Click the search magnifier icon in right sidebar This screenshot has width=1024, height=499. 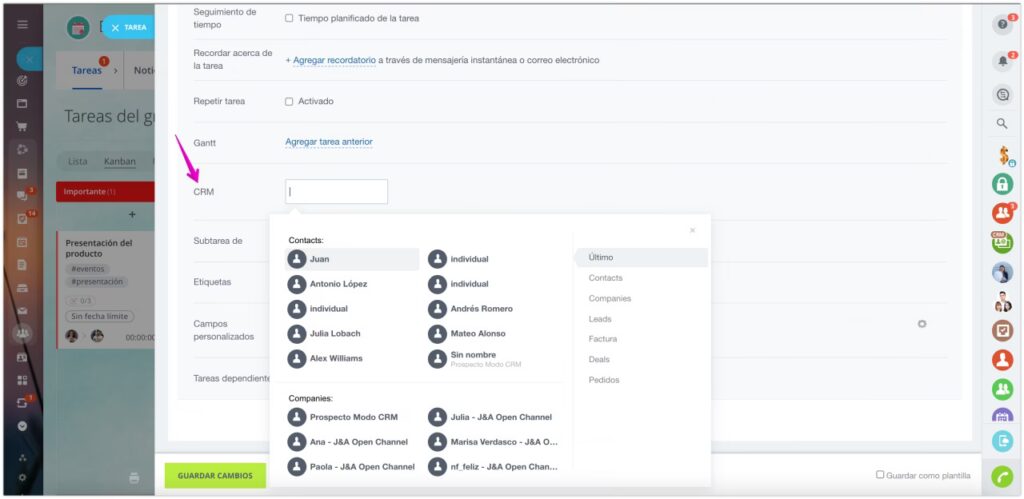[x=1001, y=124]
